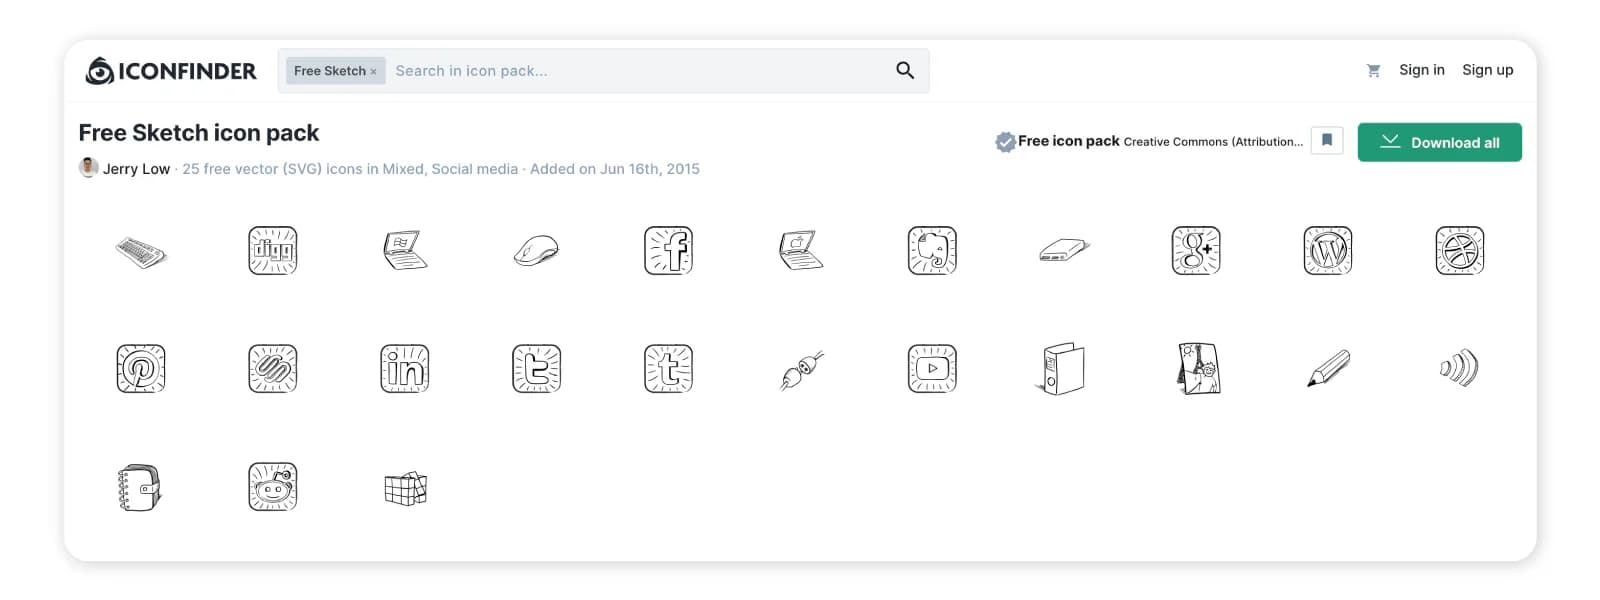Open the Mixed category link
The width and height of the screenshot is (1600, 600).
pyautogui.click(x=403, y=169)
